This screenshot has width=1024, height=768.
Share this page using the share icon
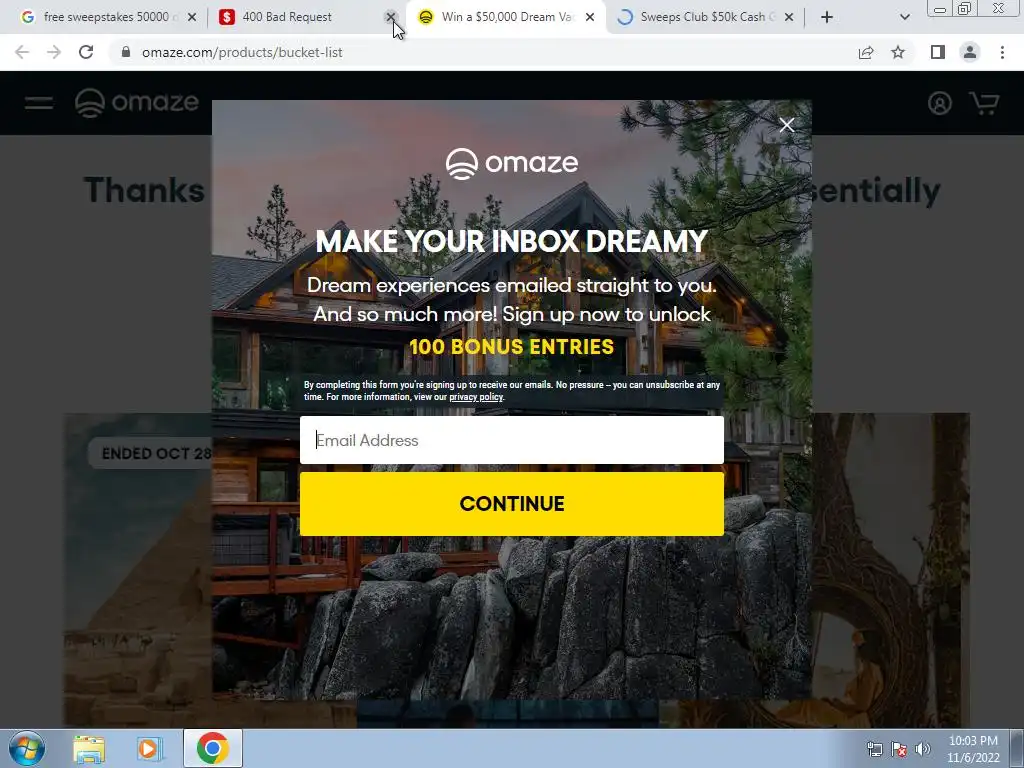point(866,52)
